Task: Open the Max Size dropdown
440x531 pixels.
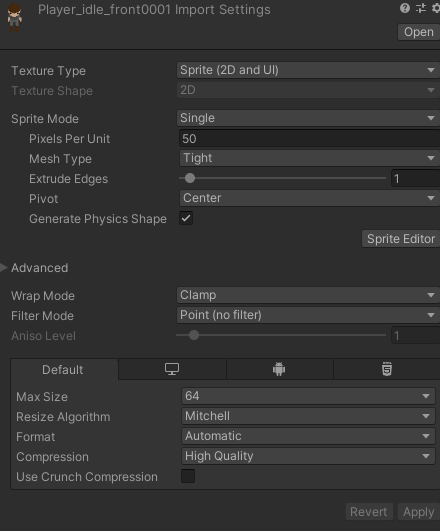Action: 308,396
